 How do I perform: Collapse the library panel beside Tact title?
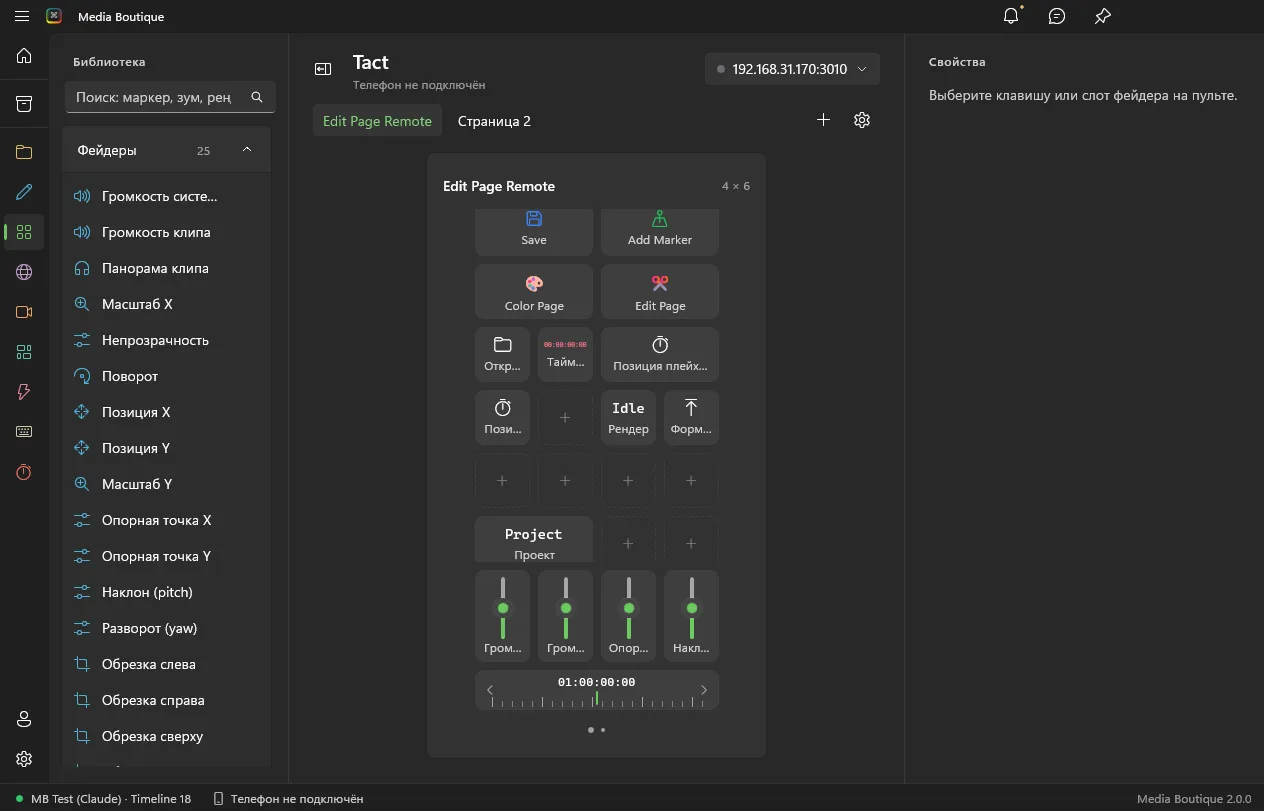[x=323, y=69]
